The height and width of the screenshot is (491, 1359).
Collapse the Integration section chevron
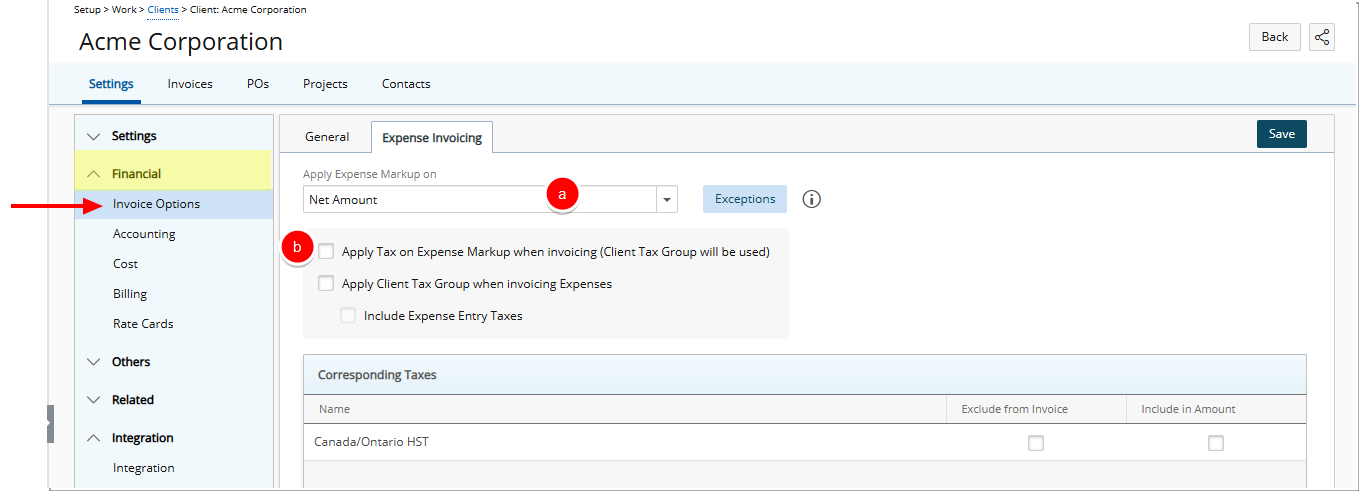(x=94, y=438)
